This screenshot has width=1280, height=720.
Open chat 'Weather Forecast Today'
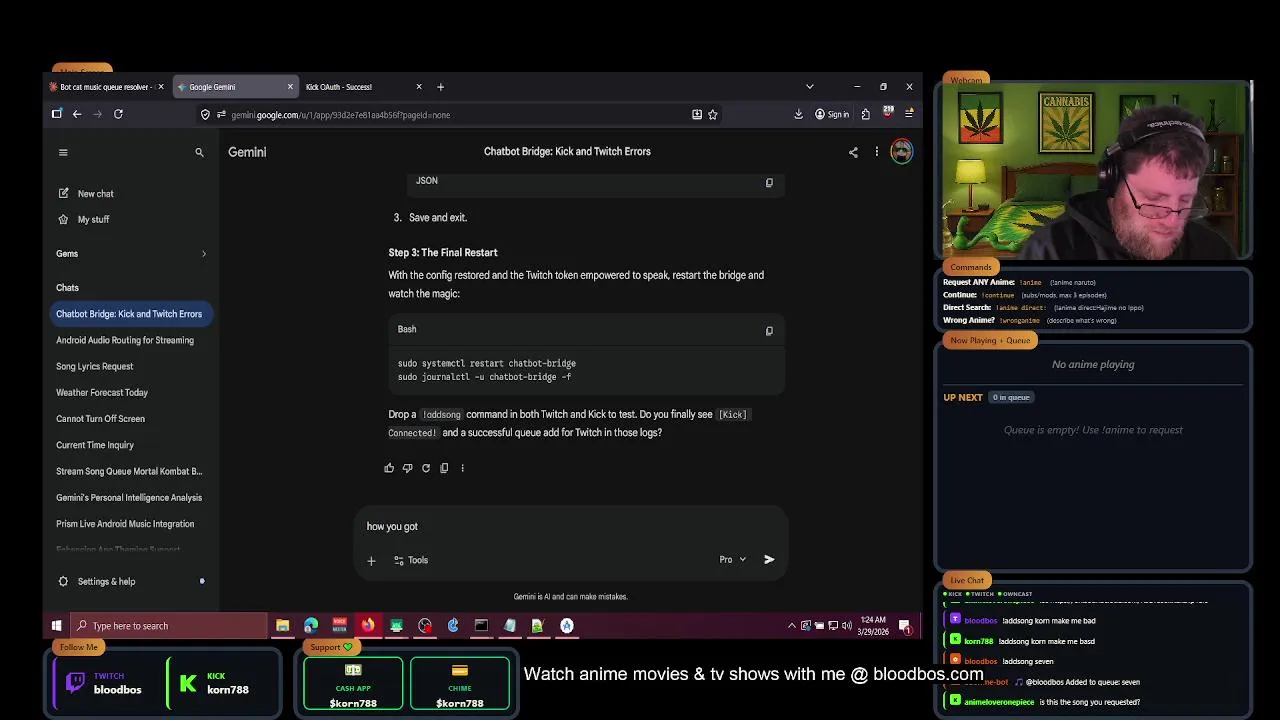pos(102,392)
